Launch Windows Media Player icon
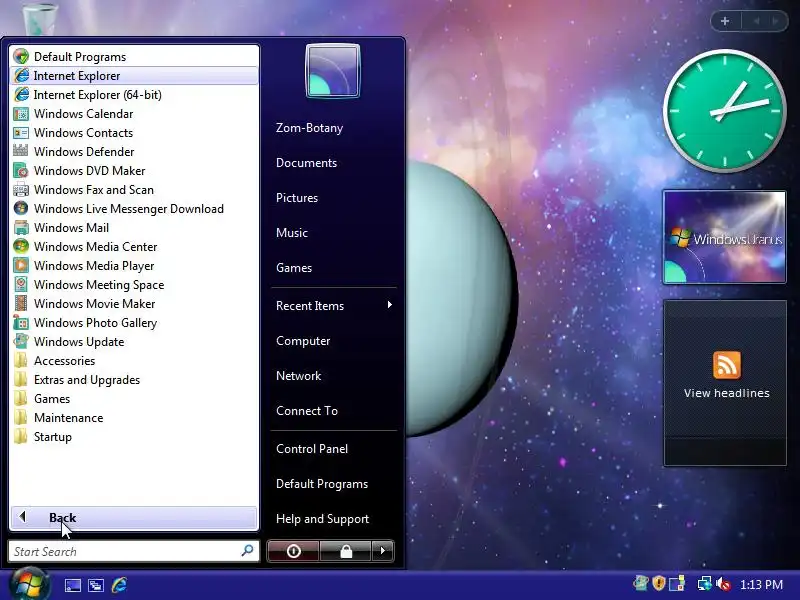This screenshot has width=800, height=600. (x=21, y=266)
